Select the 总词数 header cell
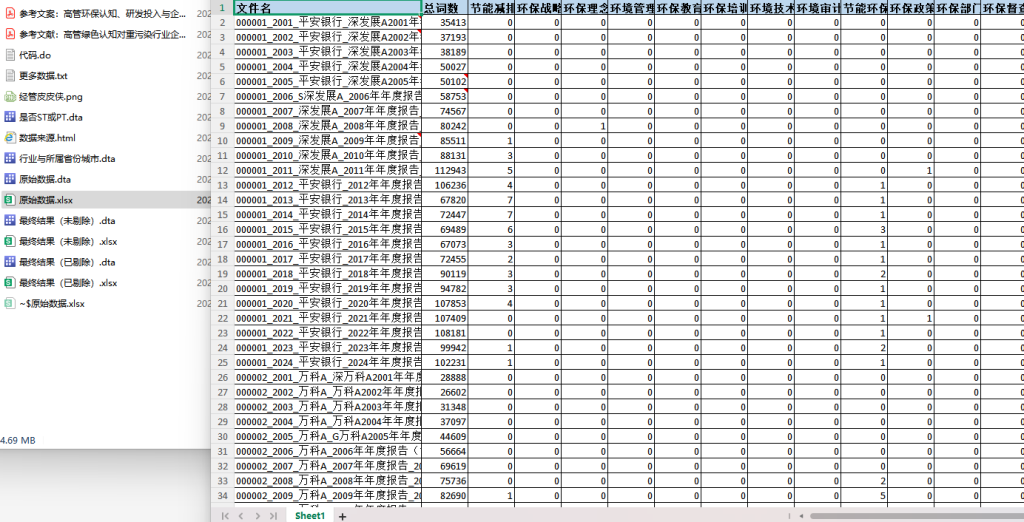Image resolution: width=1024 pixels, height=522 pixels. (x=445, y=8)
